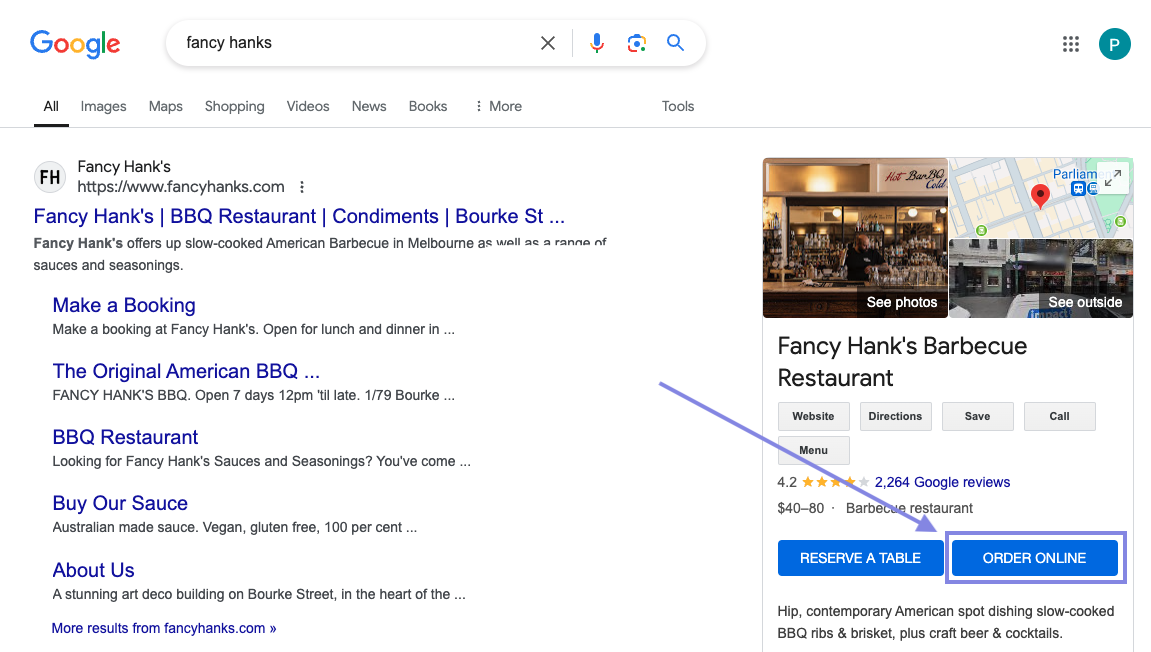The image size is (1151, 652).
Task: Click the Fancy Hank's Barbecue Restaurant title
Action: (x=903, y=362)
